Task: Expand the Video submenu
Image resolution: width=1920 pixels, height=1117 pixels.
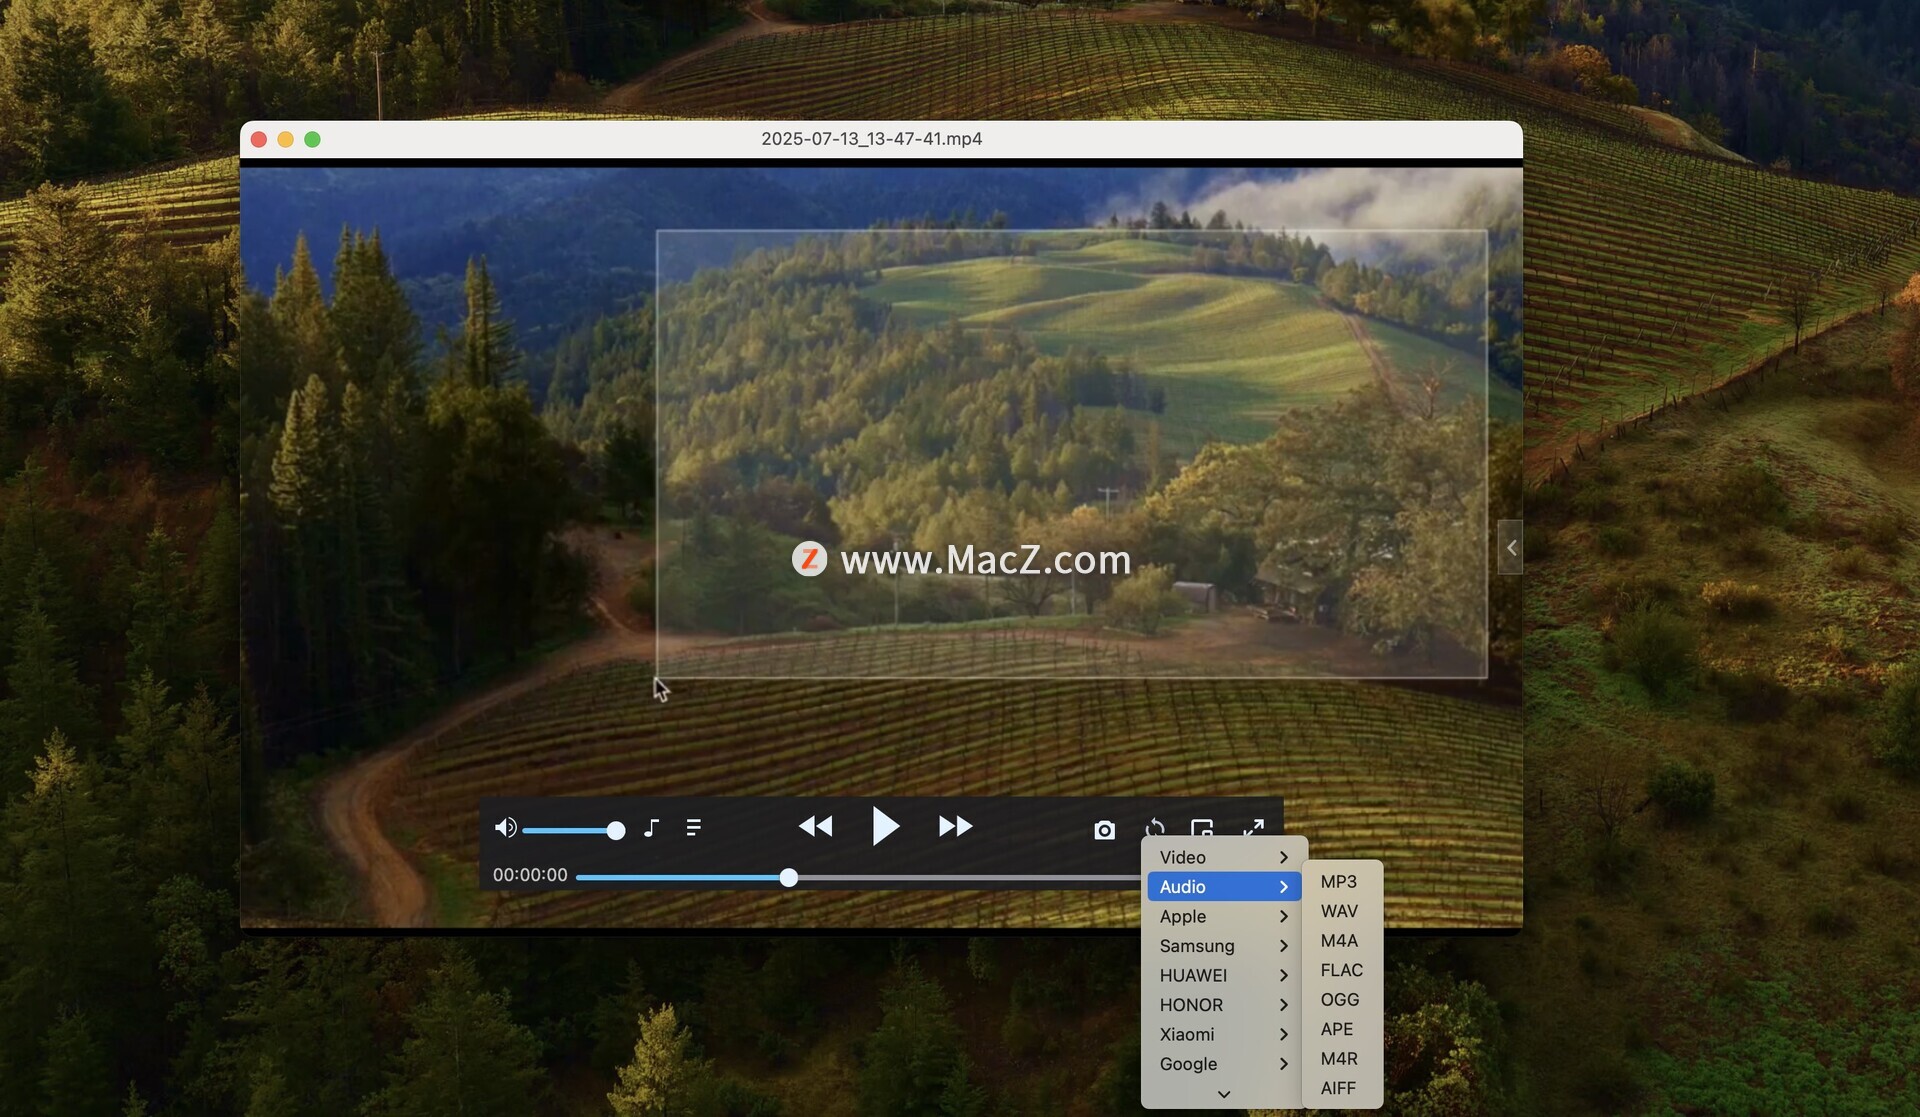Action: pos(1223,857)
